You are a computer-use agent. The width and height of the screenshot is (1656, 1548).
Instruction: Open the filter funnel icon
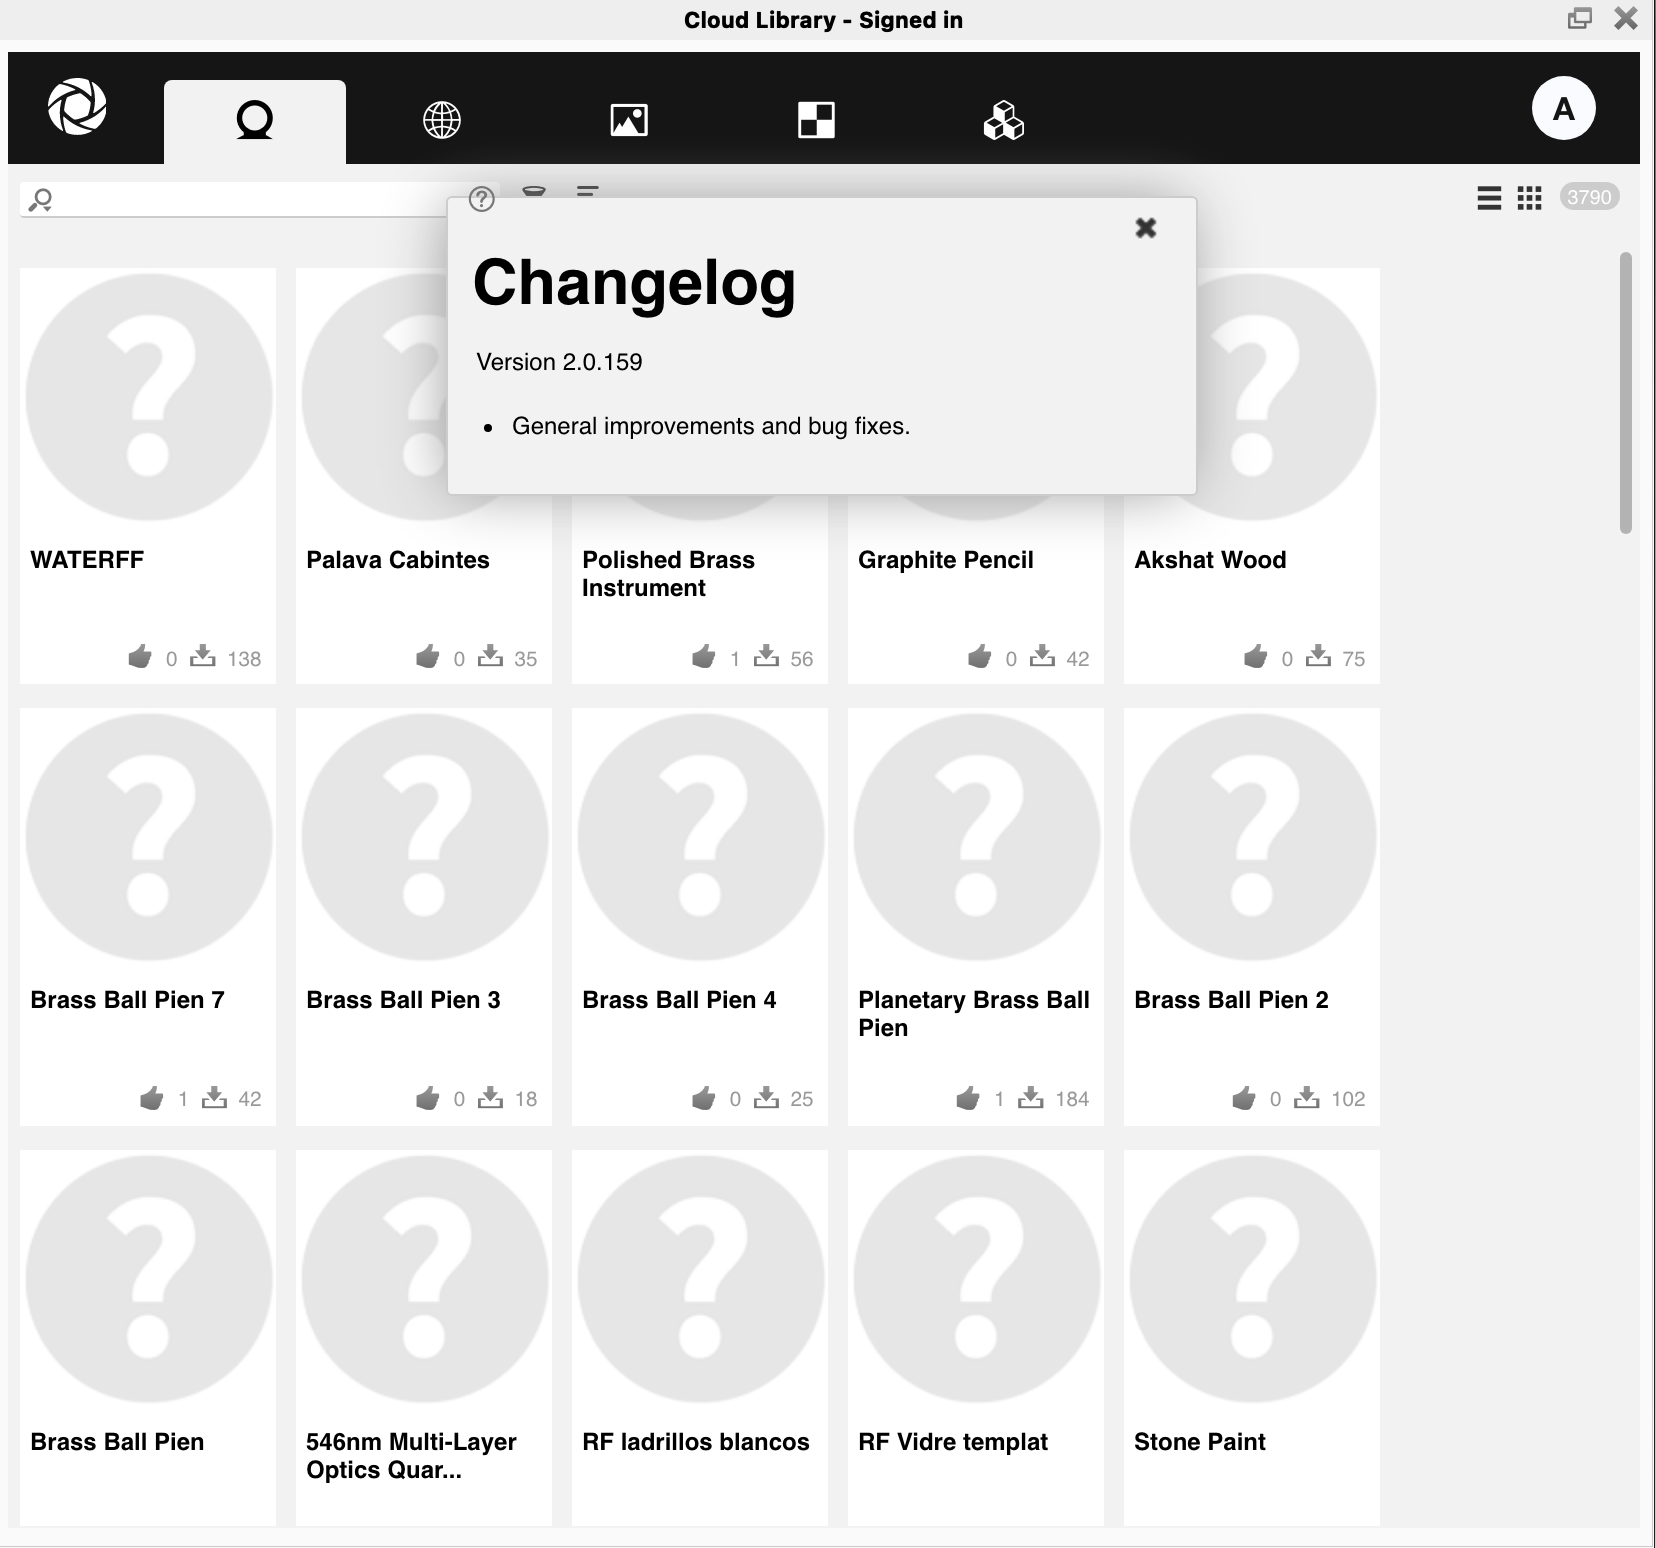coord(534,190)
